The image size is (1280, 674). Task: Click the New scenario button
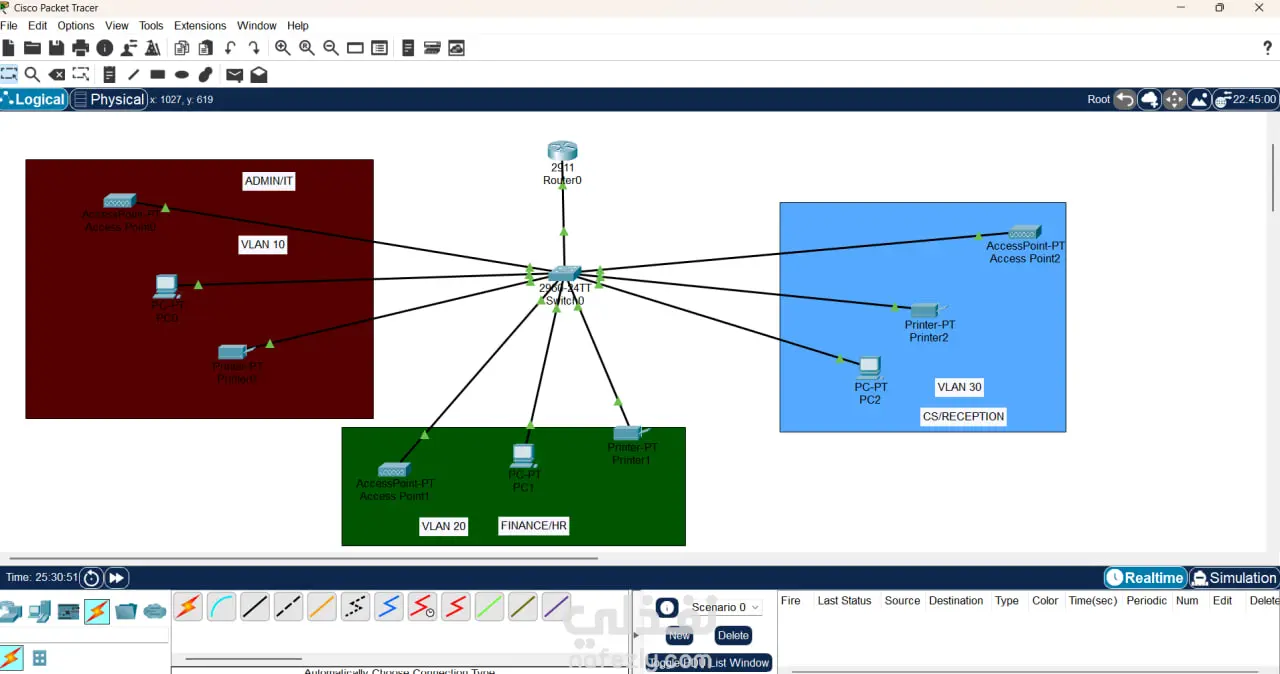click(x=679, y=636)
